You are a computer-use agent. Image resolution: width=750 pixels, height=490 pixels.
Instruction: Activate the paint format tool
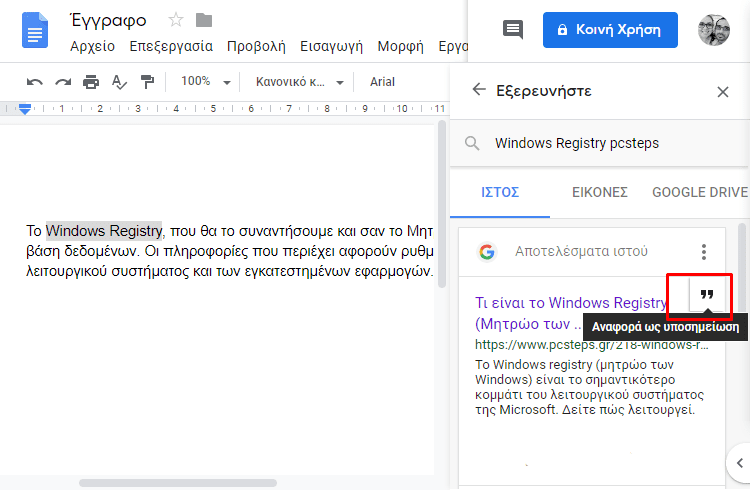(x=147, y=82)
